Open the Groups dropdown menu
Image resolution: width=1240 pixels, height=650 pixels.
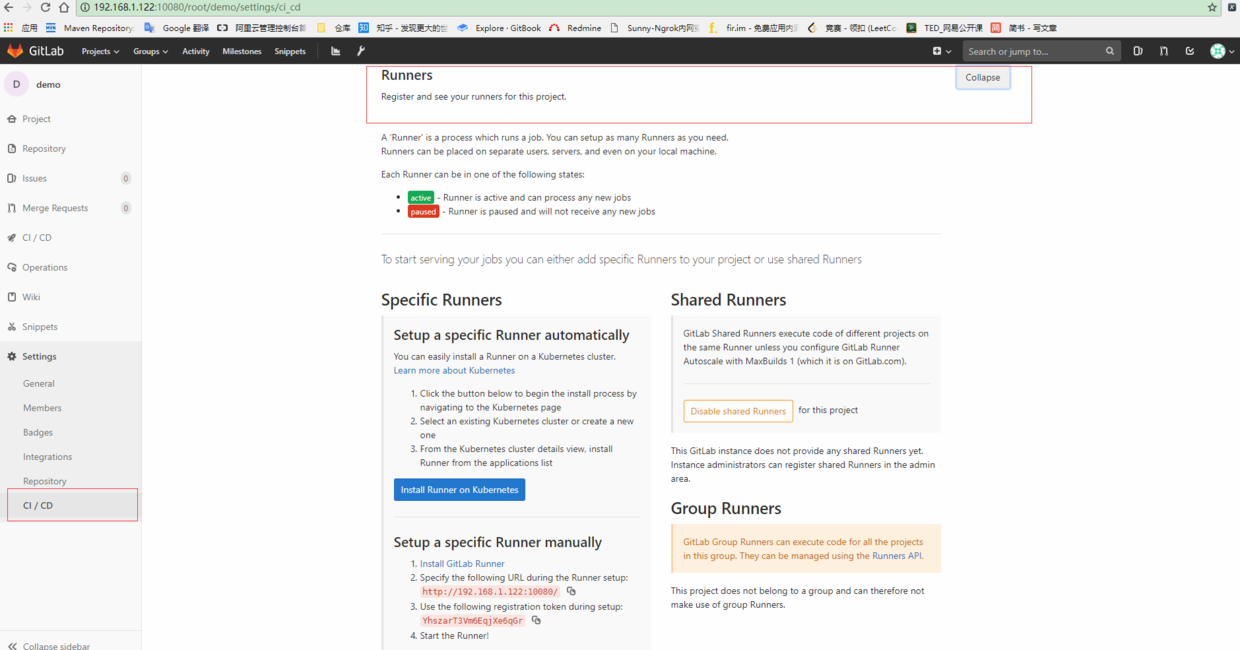click(x=150, y=51)
